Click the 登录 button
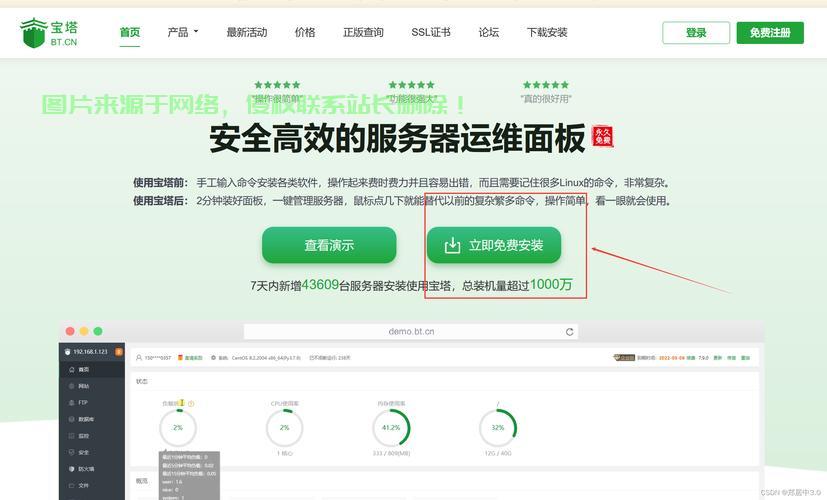Screen dimensions: 827x500 click(696, 33)
